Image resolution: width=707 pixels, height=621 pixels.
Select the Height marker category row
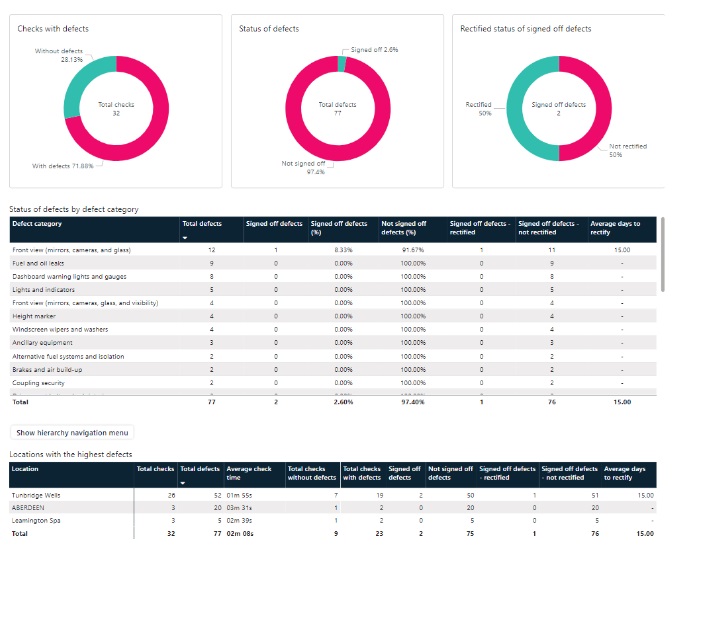click(x=333, y=316)
